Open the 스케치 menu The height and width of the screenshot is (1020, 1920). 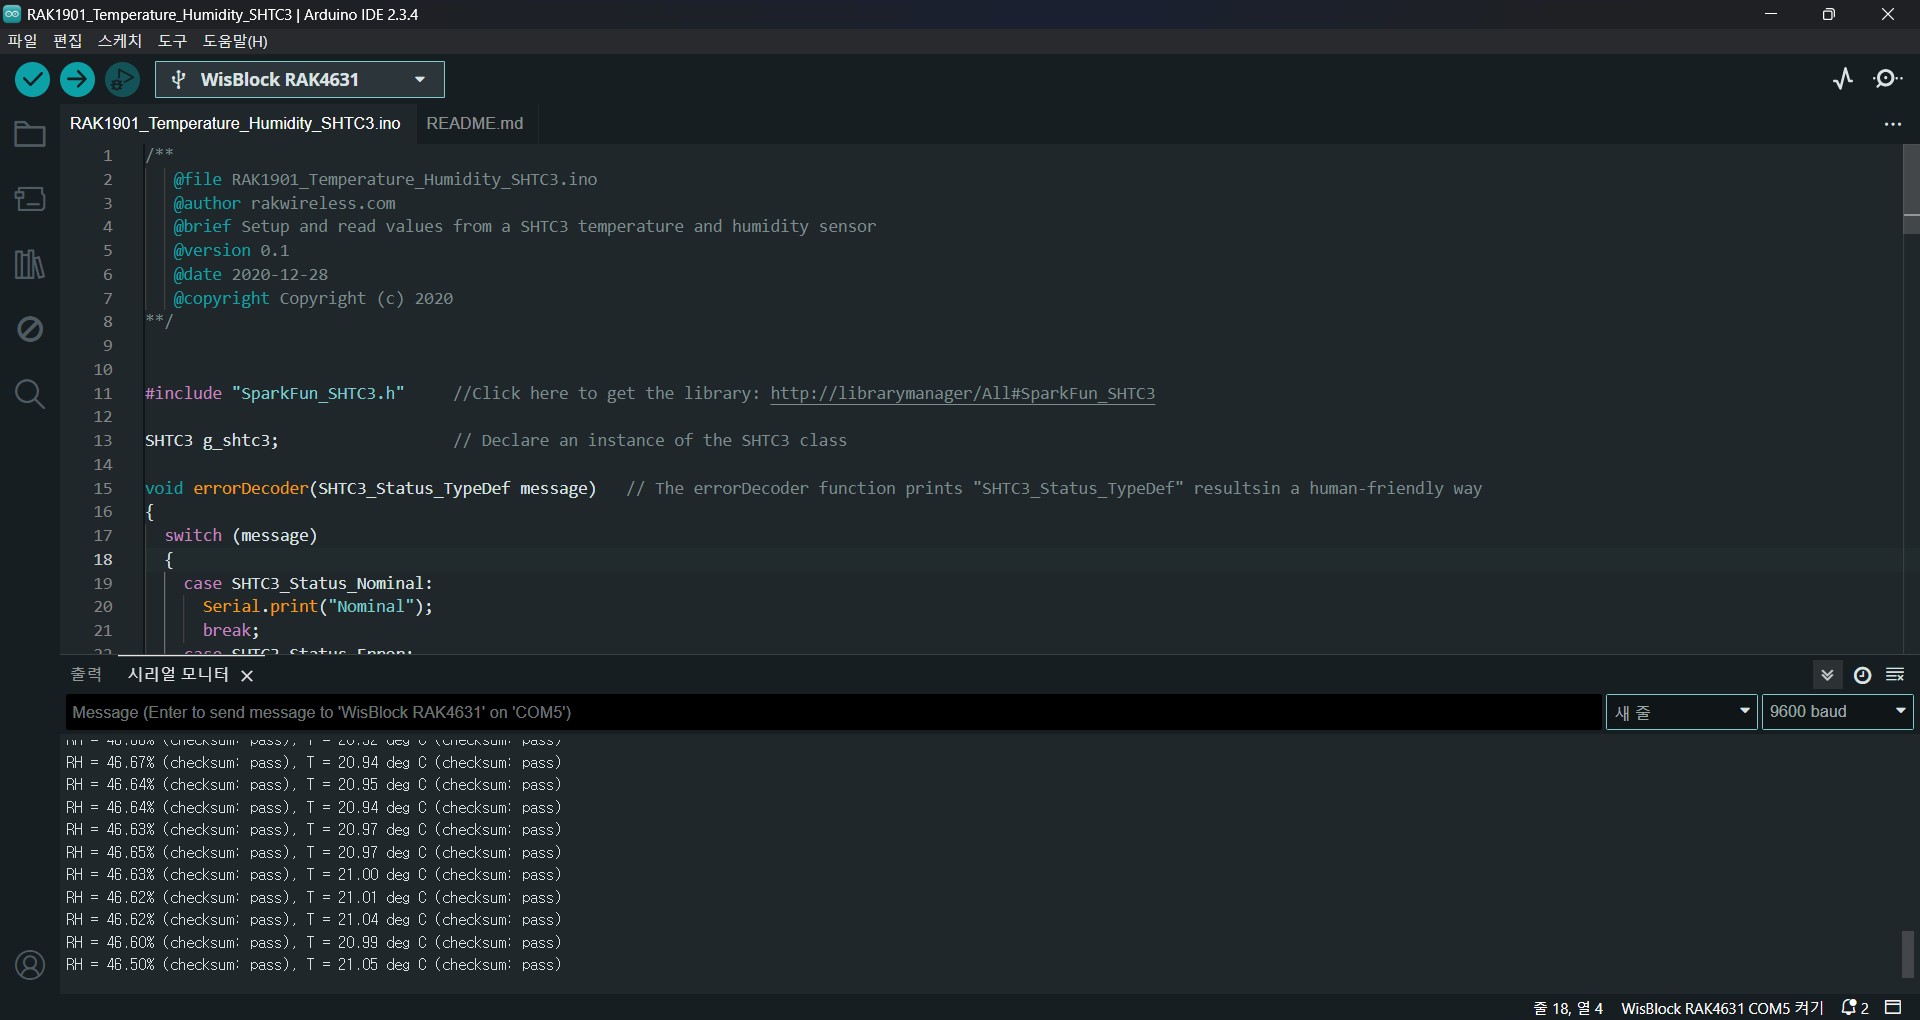120,41
